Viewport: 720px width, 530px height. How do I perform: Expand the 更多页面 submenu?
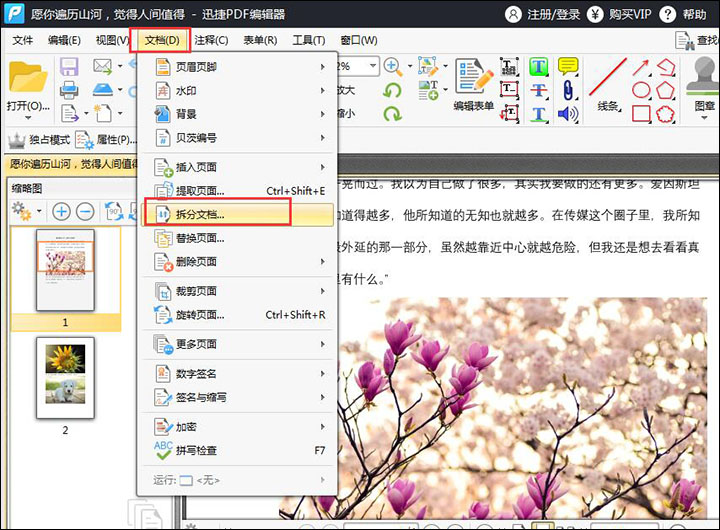238,344
